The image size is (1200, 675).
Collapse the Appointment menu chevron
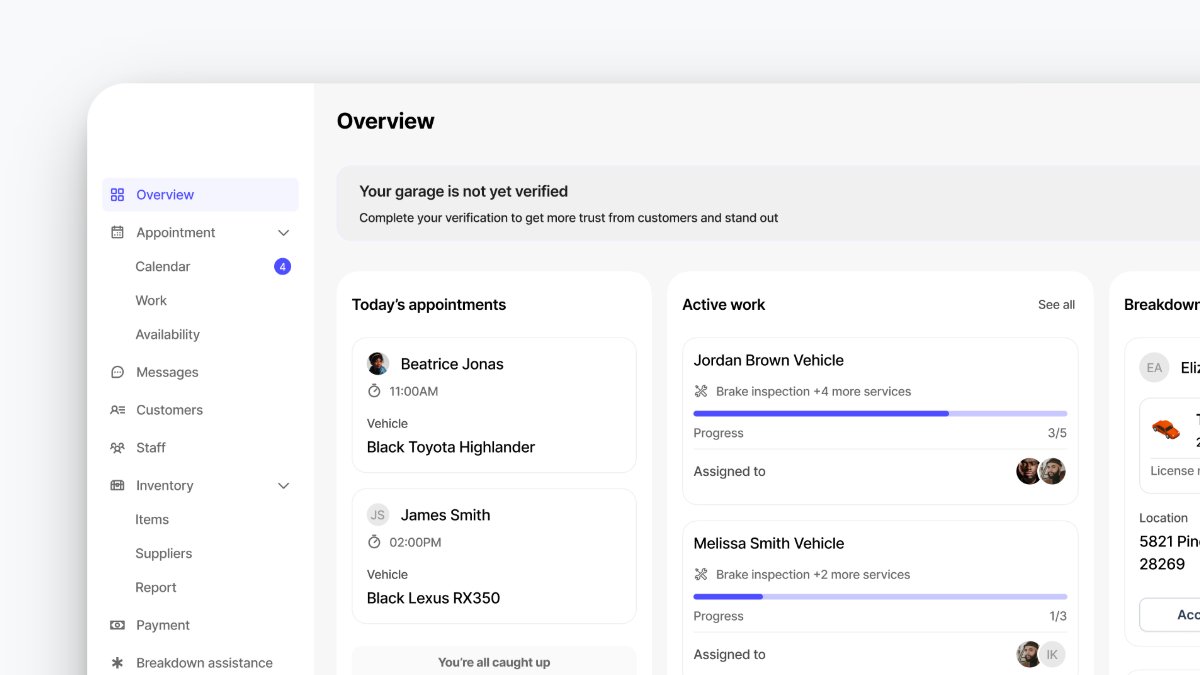point(283,233)
